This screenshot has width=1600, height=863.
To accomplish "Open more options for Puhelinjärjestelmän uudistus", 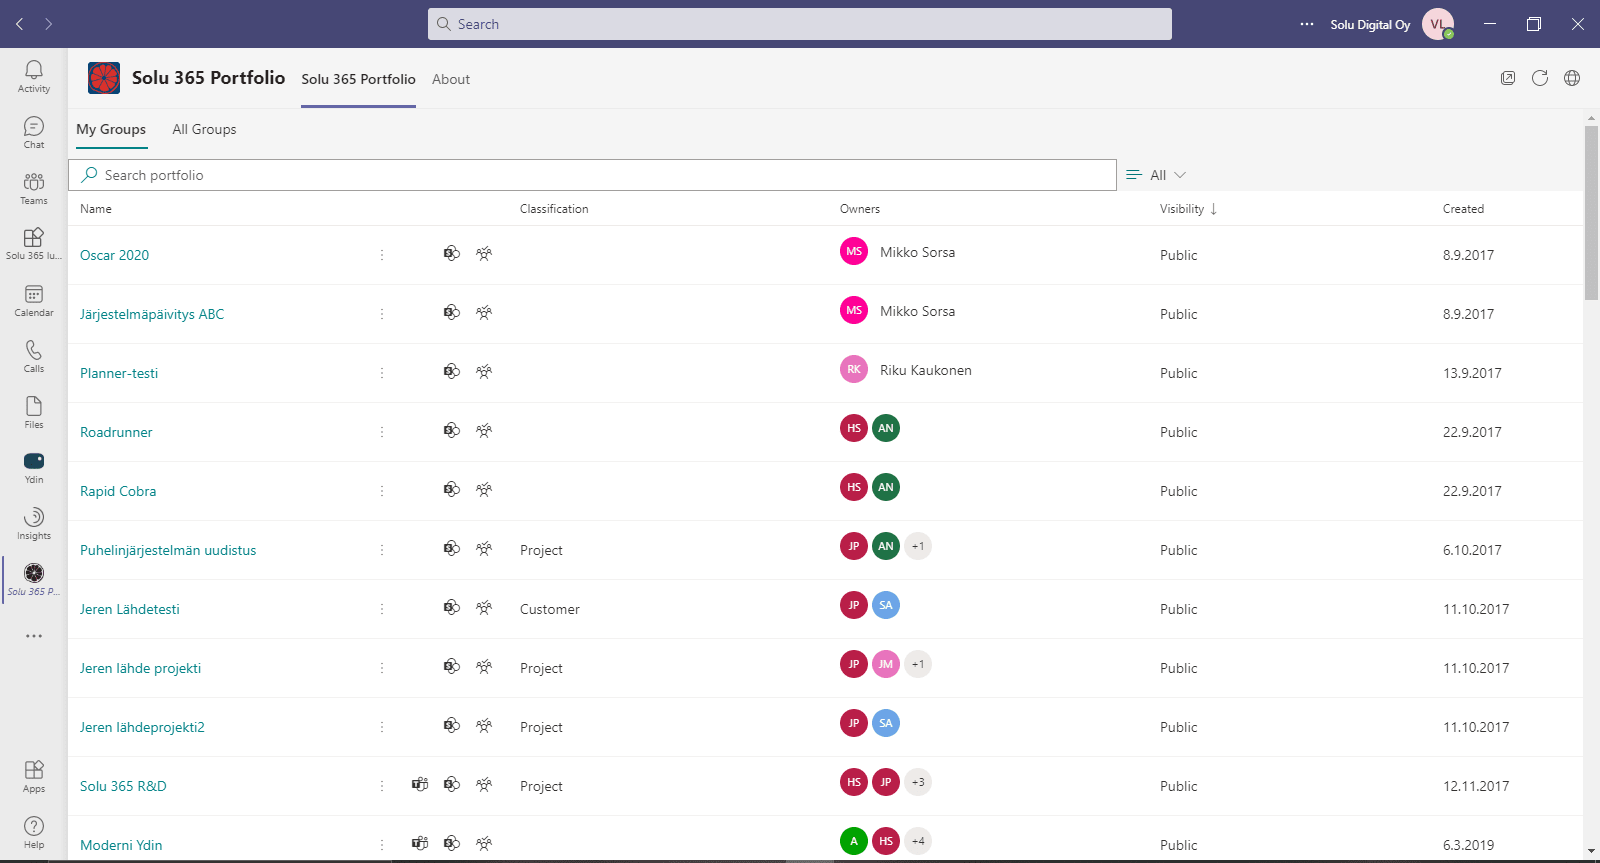I will [x=382, y=550].
